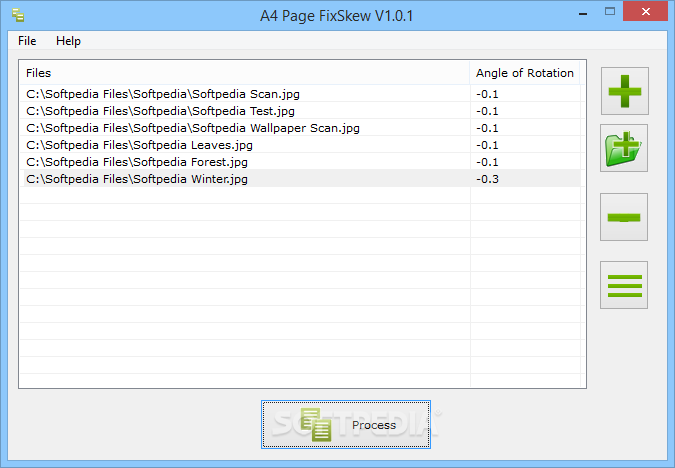Screen dimensions: 675x468
Task: Minimize the A4 Page FixSkew window
Action: 583,13
